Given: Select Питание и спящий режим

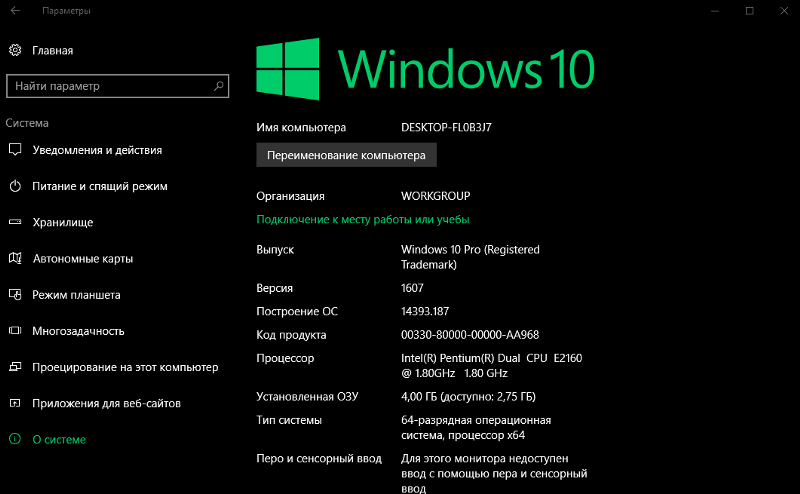Looking at the screenshot, I should pos(99,186).
